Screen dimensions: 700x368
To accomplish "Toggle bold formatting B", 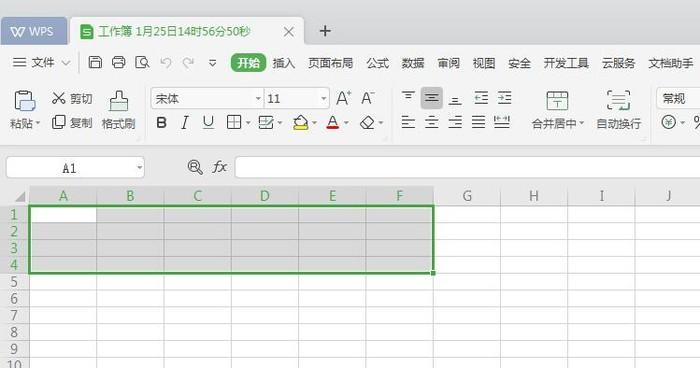I will [x=162, y=122].
